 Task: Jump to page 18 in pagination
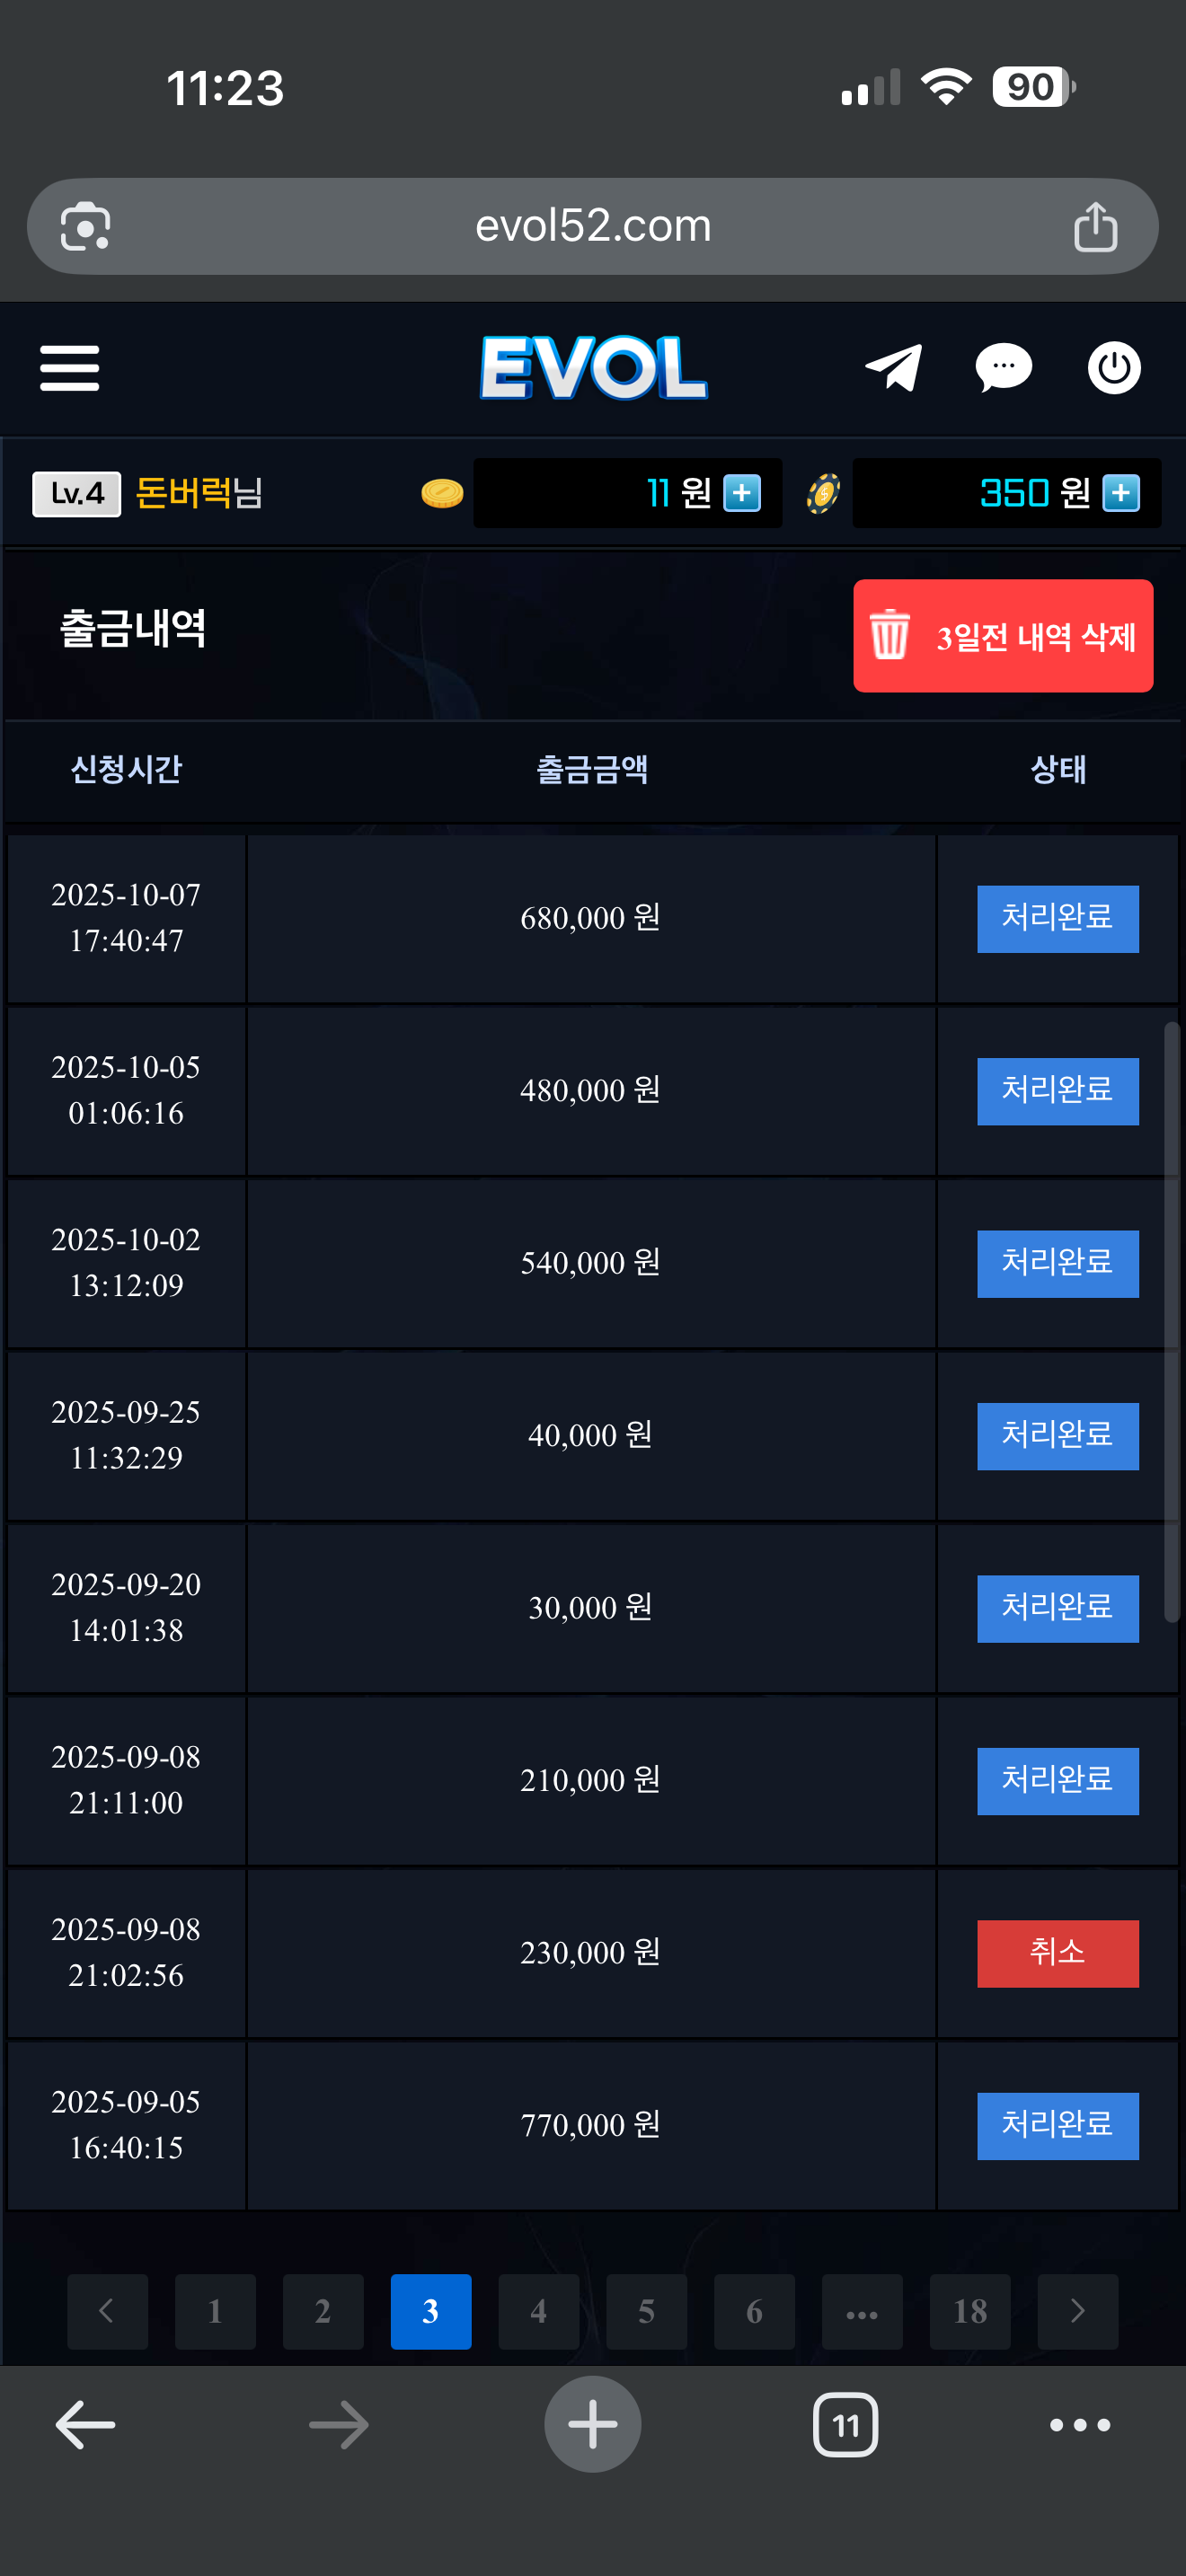969,2311
